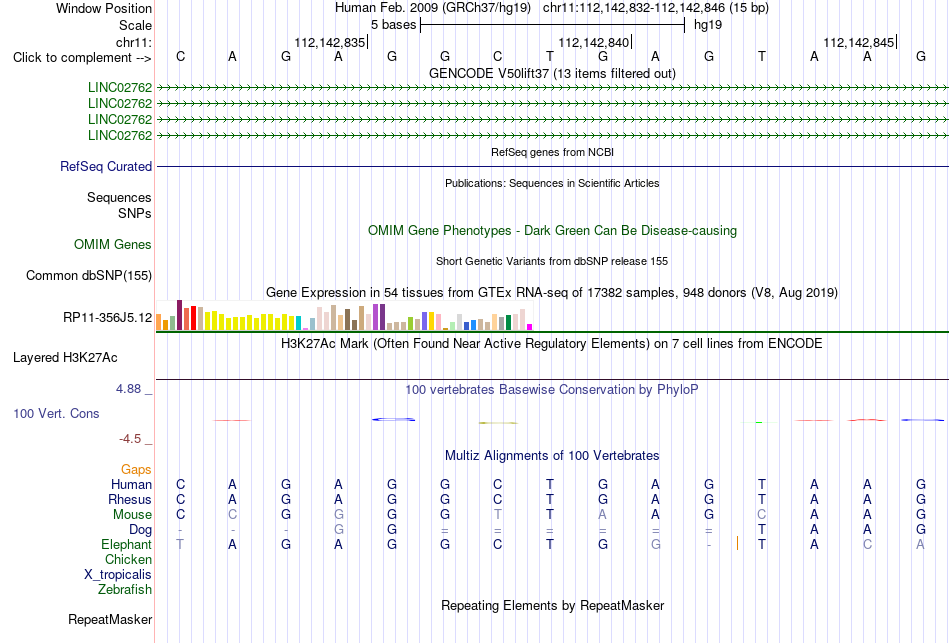Click the Window Position label
This screenshot has width=950, height=643.
coord(104,8)
